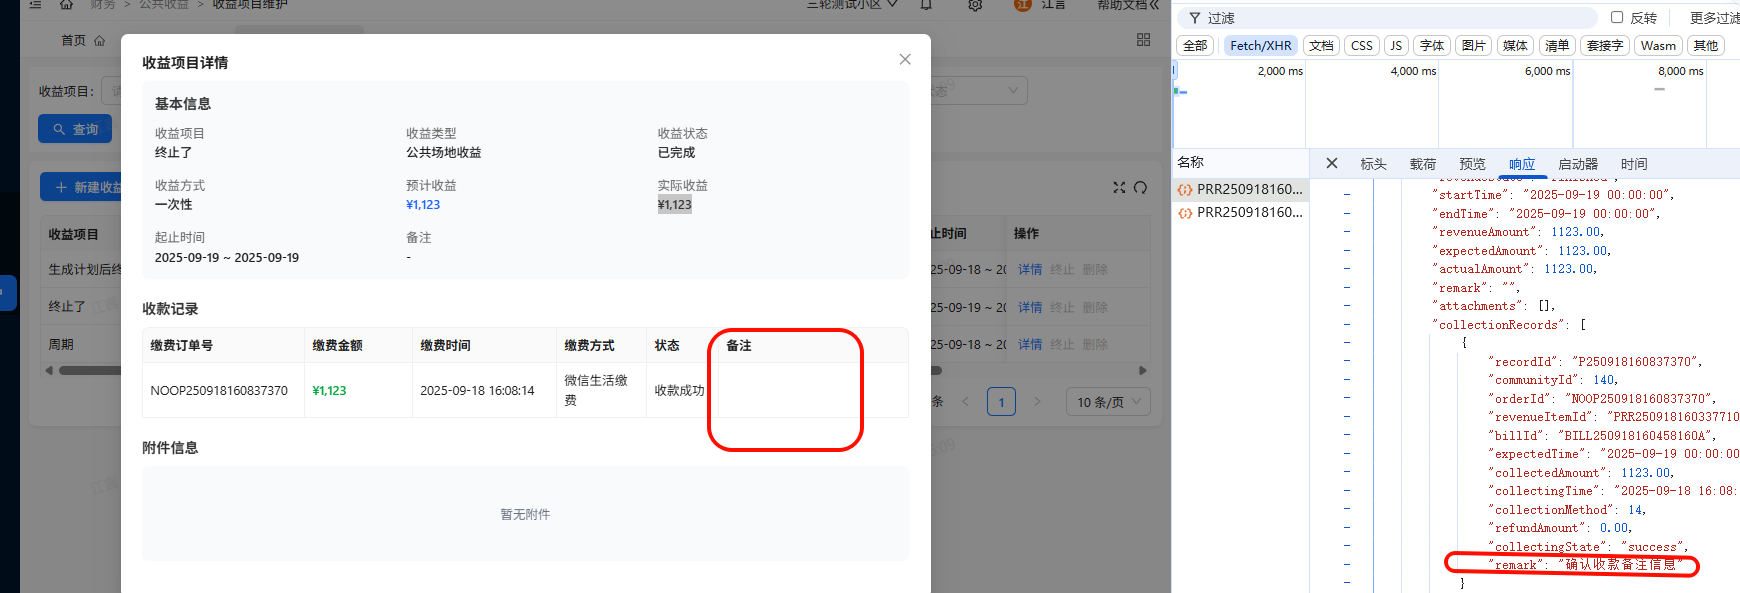
Task: Close the request details pane in DevTools
Action: point(1332,163)
